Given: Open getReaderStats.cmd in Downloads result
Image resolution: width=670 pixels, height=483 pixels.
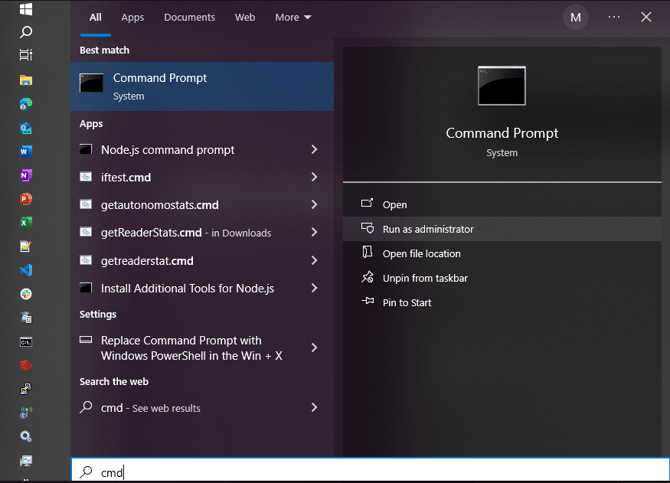Looking at the screenshot, I should pyautogui.click(x=202, y=233).
